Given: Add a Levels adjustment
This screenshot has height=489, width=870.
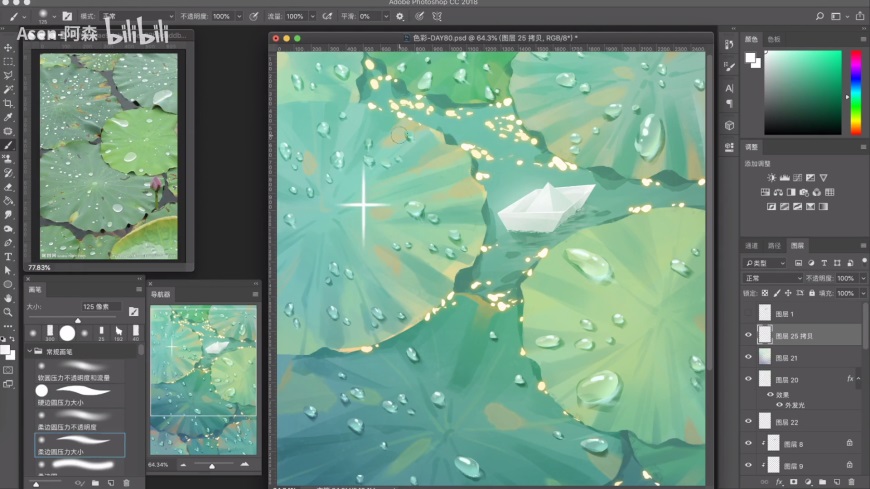Looking at the screenshot, I should [785, 178].
